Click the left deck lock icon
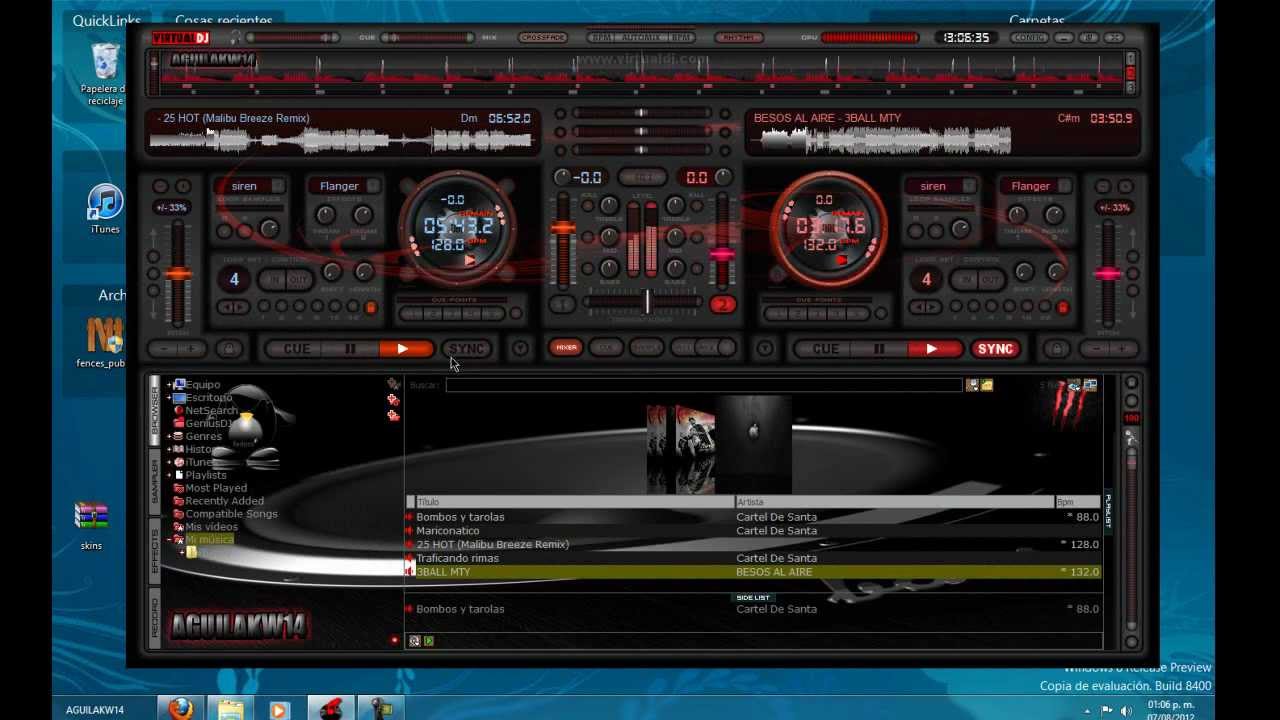The width and height of the screenshot is (1280, 720). [229, 349]
